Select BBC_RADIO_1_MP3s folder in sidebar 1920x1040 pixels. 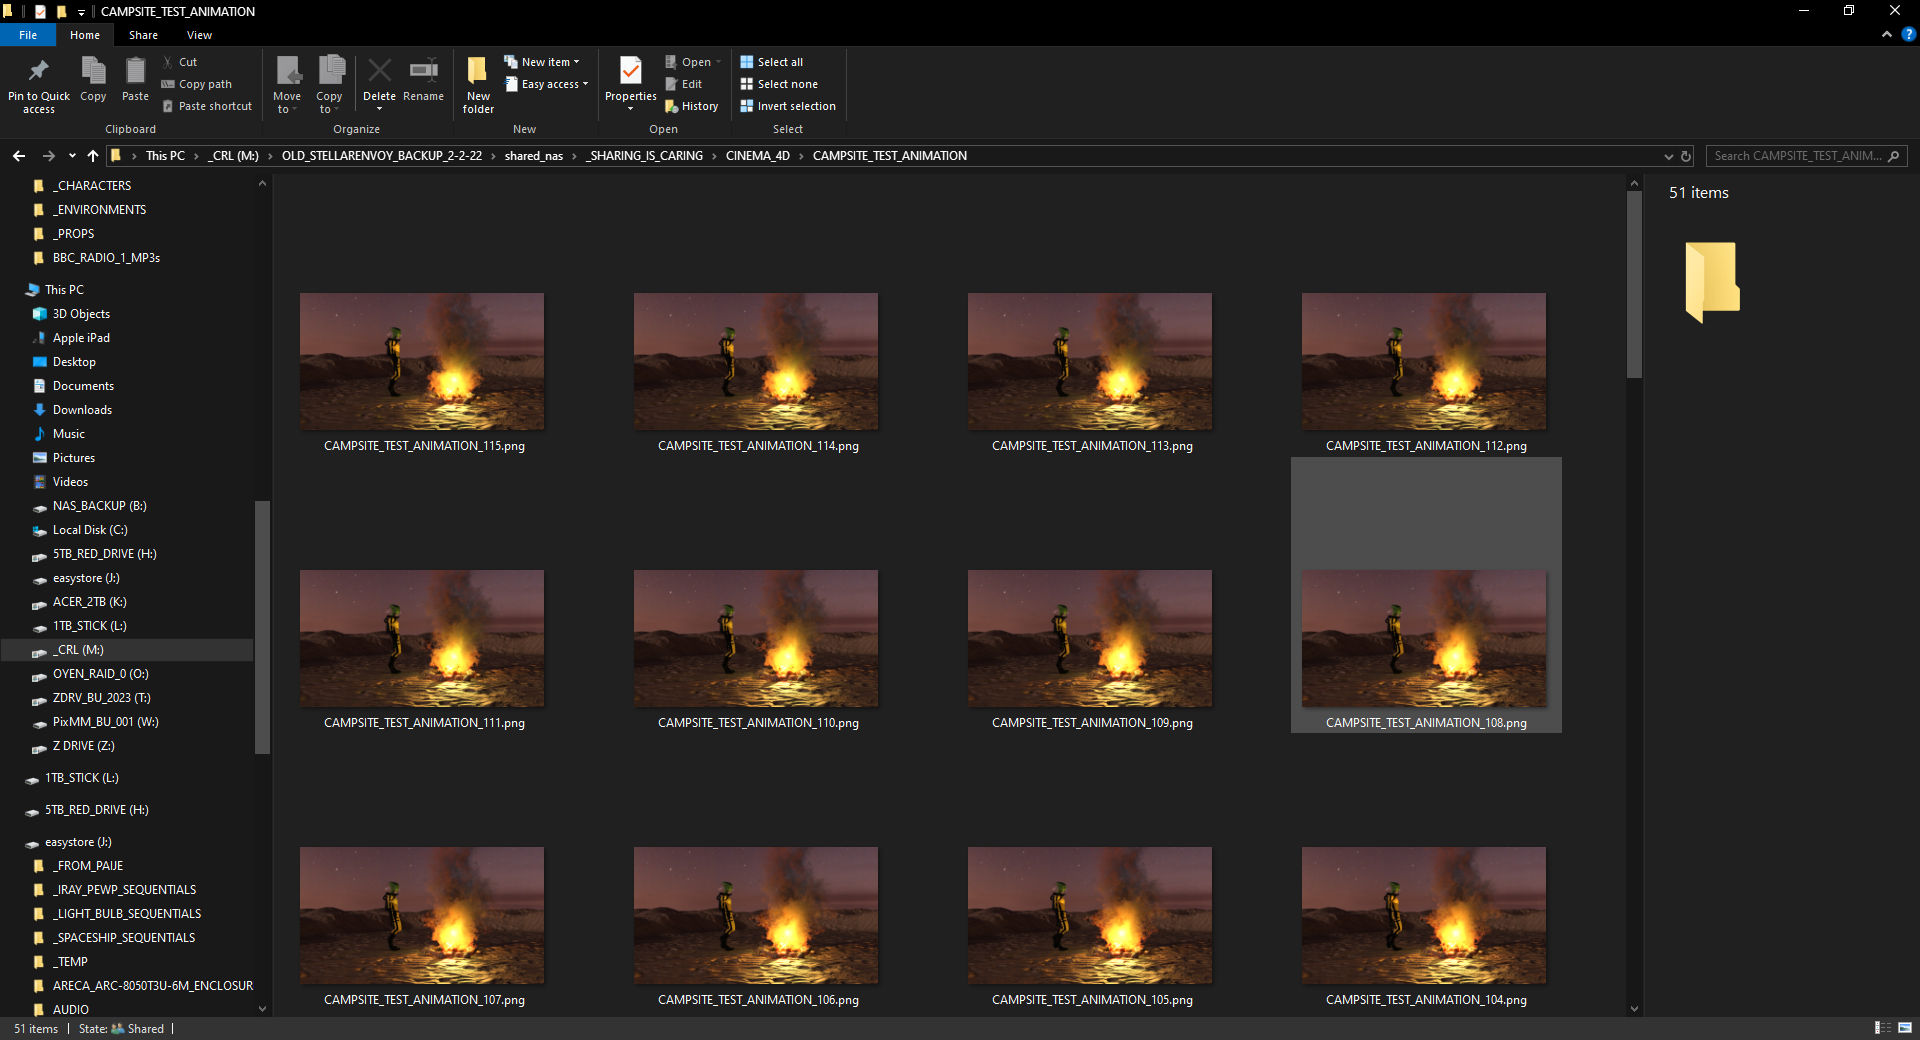pos(106,258)
